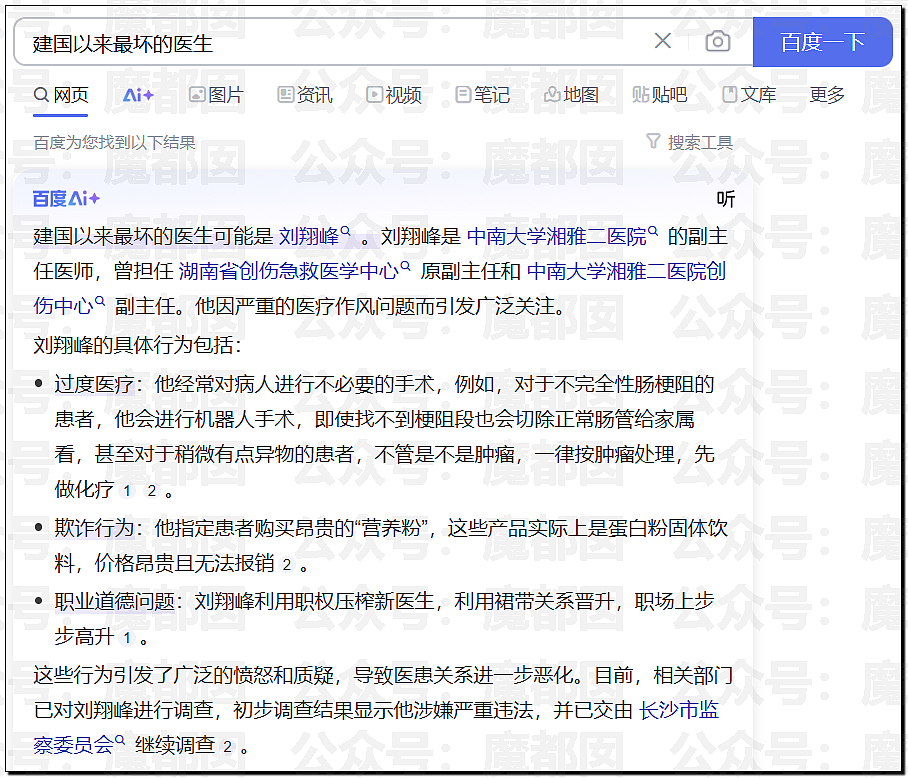Screen dimensions: 908x778
Task: Expand the 更多 menu
Action: pos(826,94)
